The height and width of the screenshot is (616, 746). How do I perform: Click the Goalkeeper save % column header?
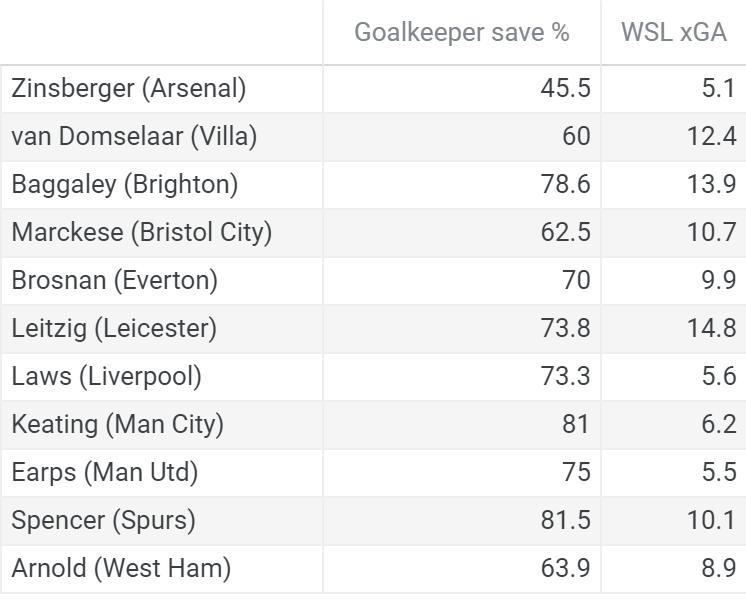461,32
